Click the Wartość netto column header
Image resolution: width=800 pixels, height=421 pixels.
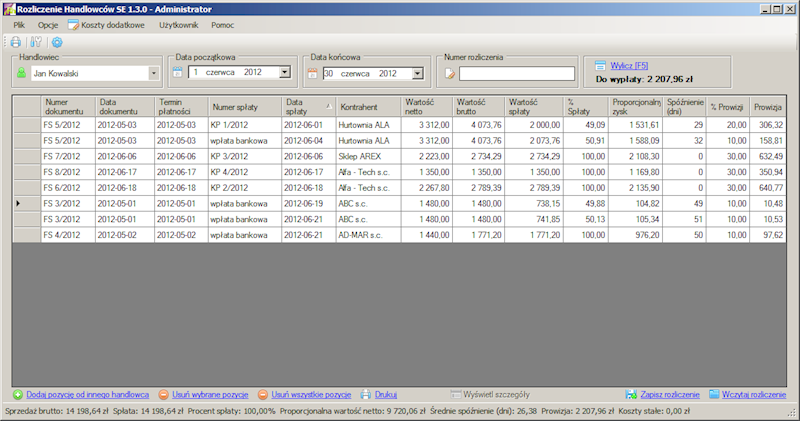(x=427, y=107)
